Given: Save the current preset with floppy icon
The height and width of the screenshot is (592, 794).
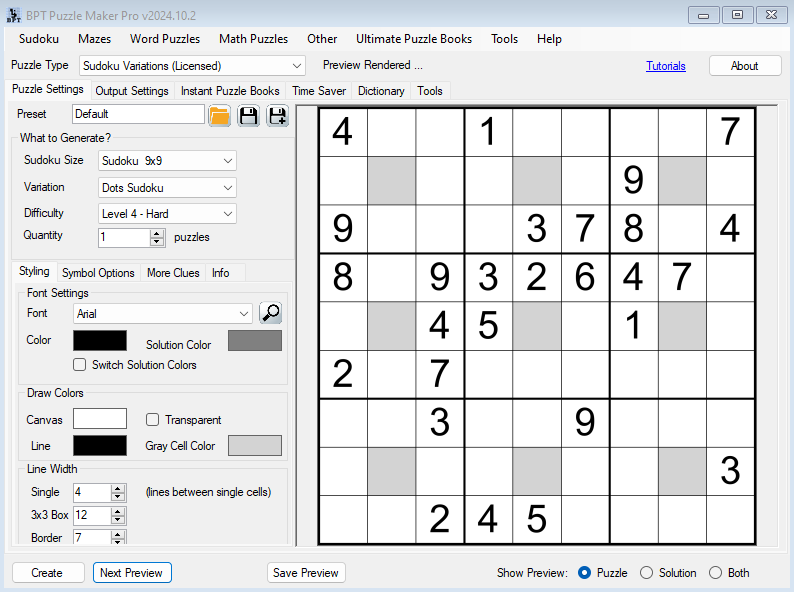Looking at the screenshot, I should pos(248,115).
